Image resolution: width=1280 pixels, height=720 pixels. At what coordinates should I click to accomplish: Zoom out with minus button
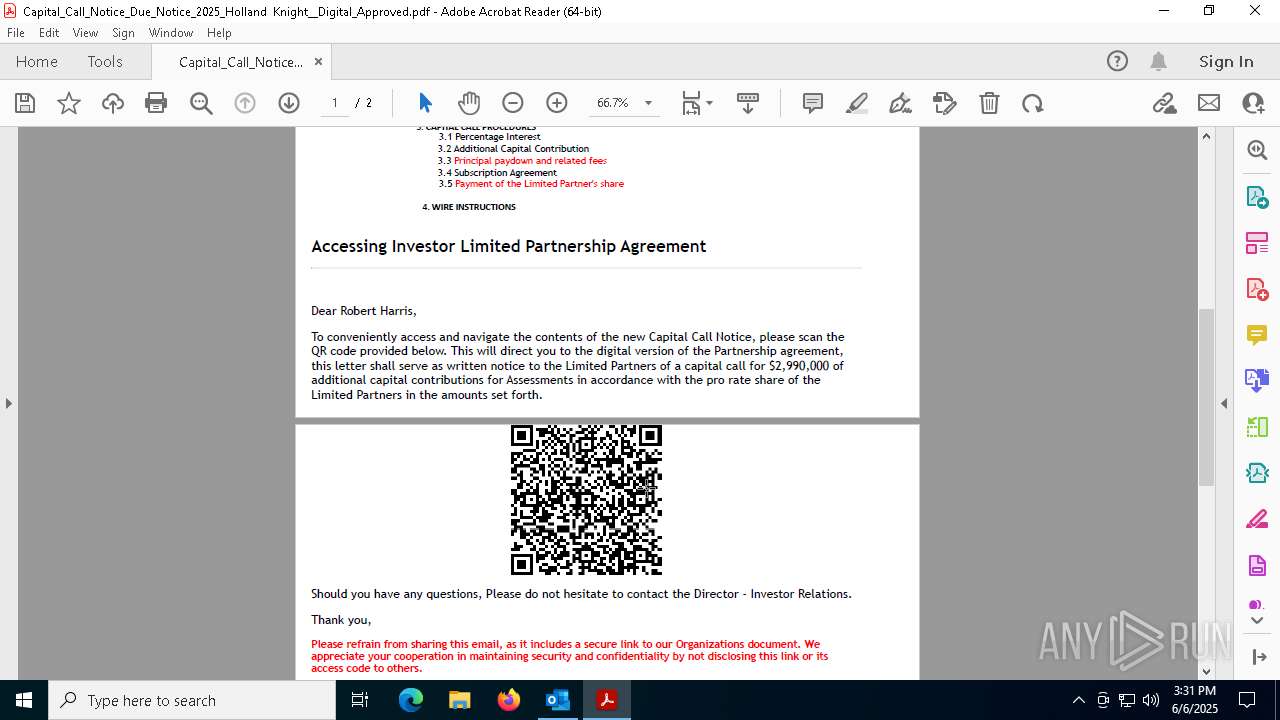tap(513, 103)
